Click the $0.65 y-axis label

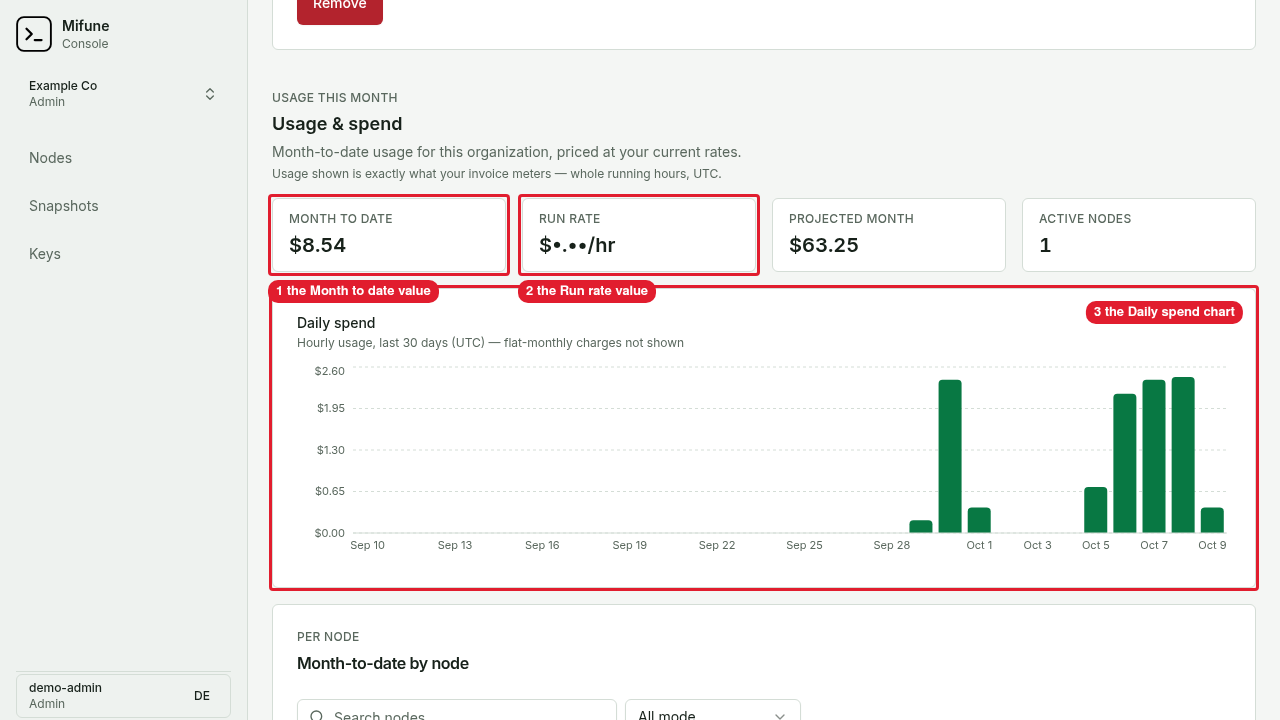coord(330,491)
